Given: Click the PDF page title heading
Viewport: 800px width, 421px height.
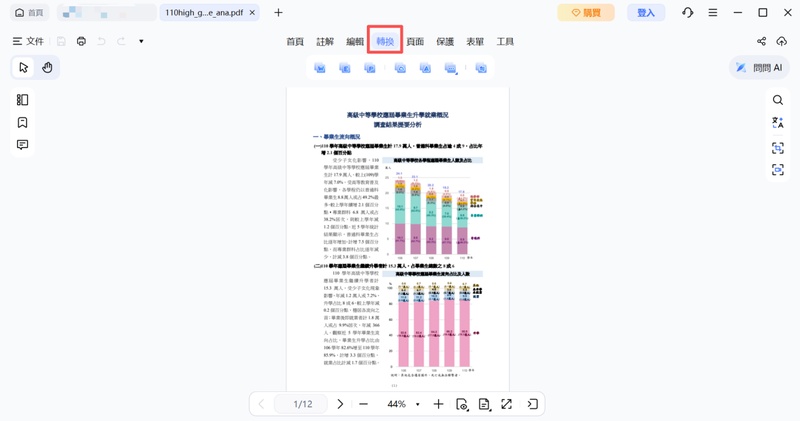Looking at the screenshot, I should pyautogui.click(x=397, y=119).
